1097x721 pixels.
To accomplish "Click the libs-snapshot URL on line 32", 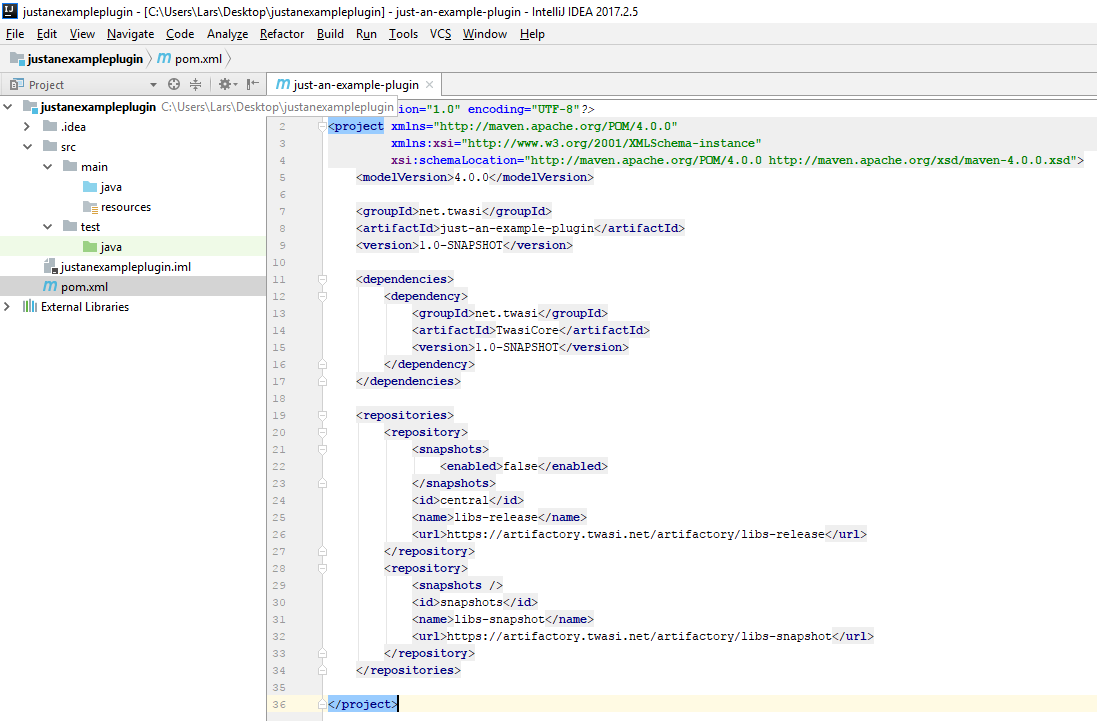I will point(639,636).
